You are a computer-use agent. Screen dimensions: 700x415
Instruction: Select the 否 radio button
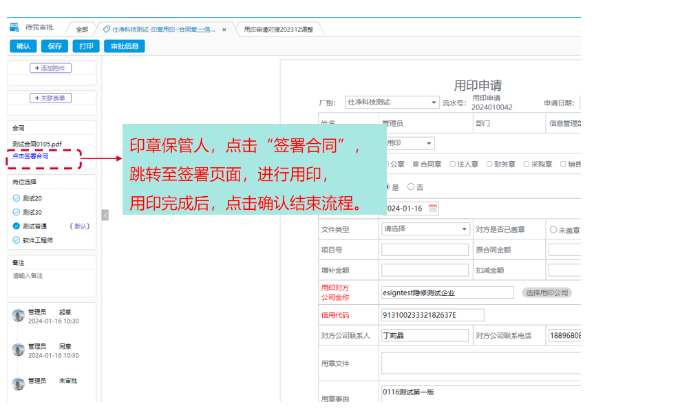(x=410, y=187)
